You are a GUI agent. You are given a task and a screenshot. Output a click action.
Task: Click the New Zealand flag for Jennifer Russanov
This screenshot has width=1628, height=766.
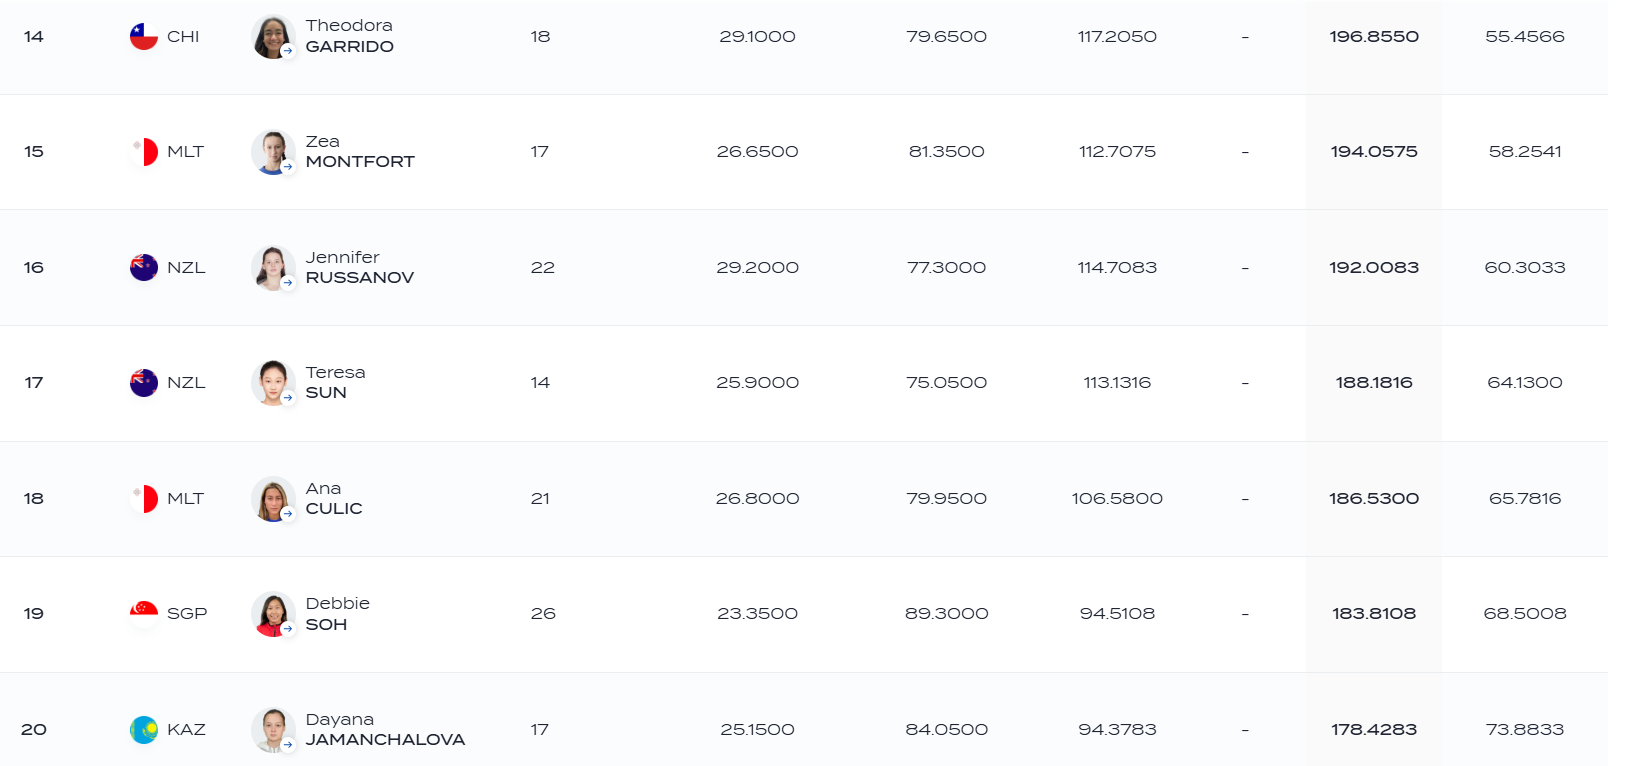[144, 267]
